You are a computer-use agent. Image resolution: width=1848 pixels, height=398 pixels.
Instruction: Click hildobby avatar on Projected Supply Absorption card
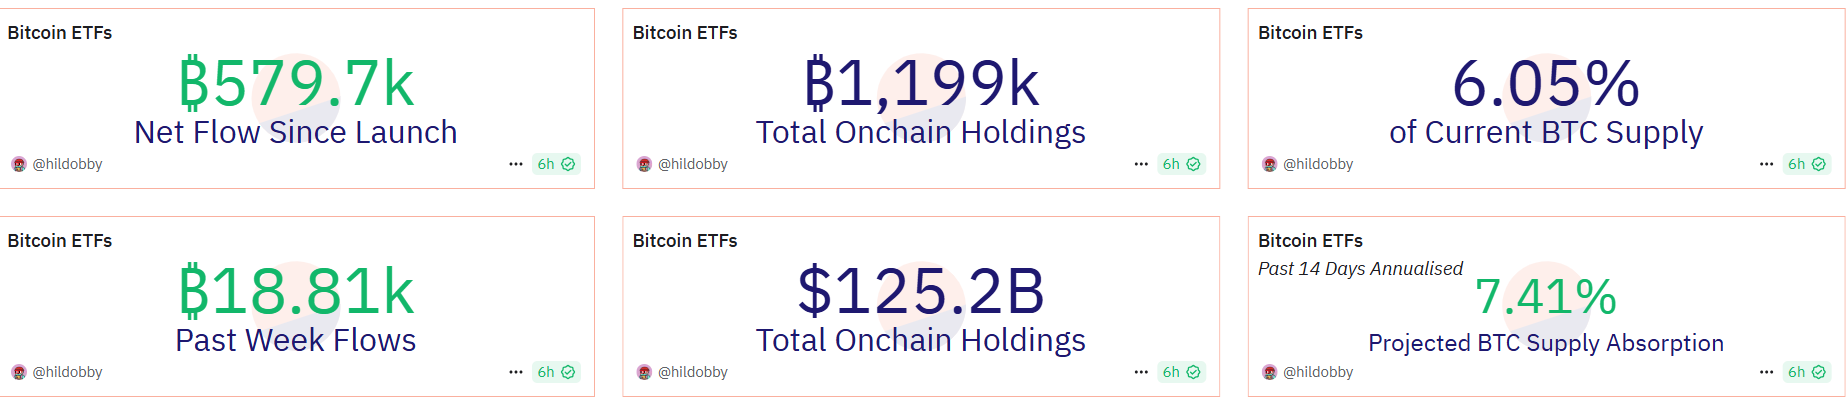click(1270, 372)
